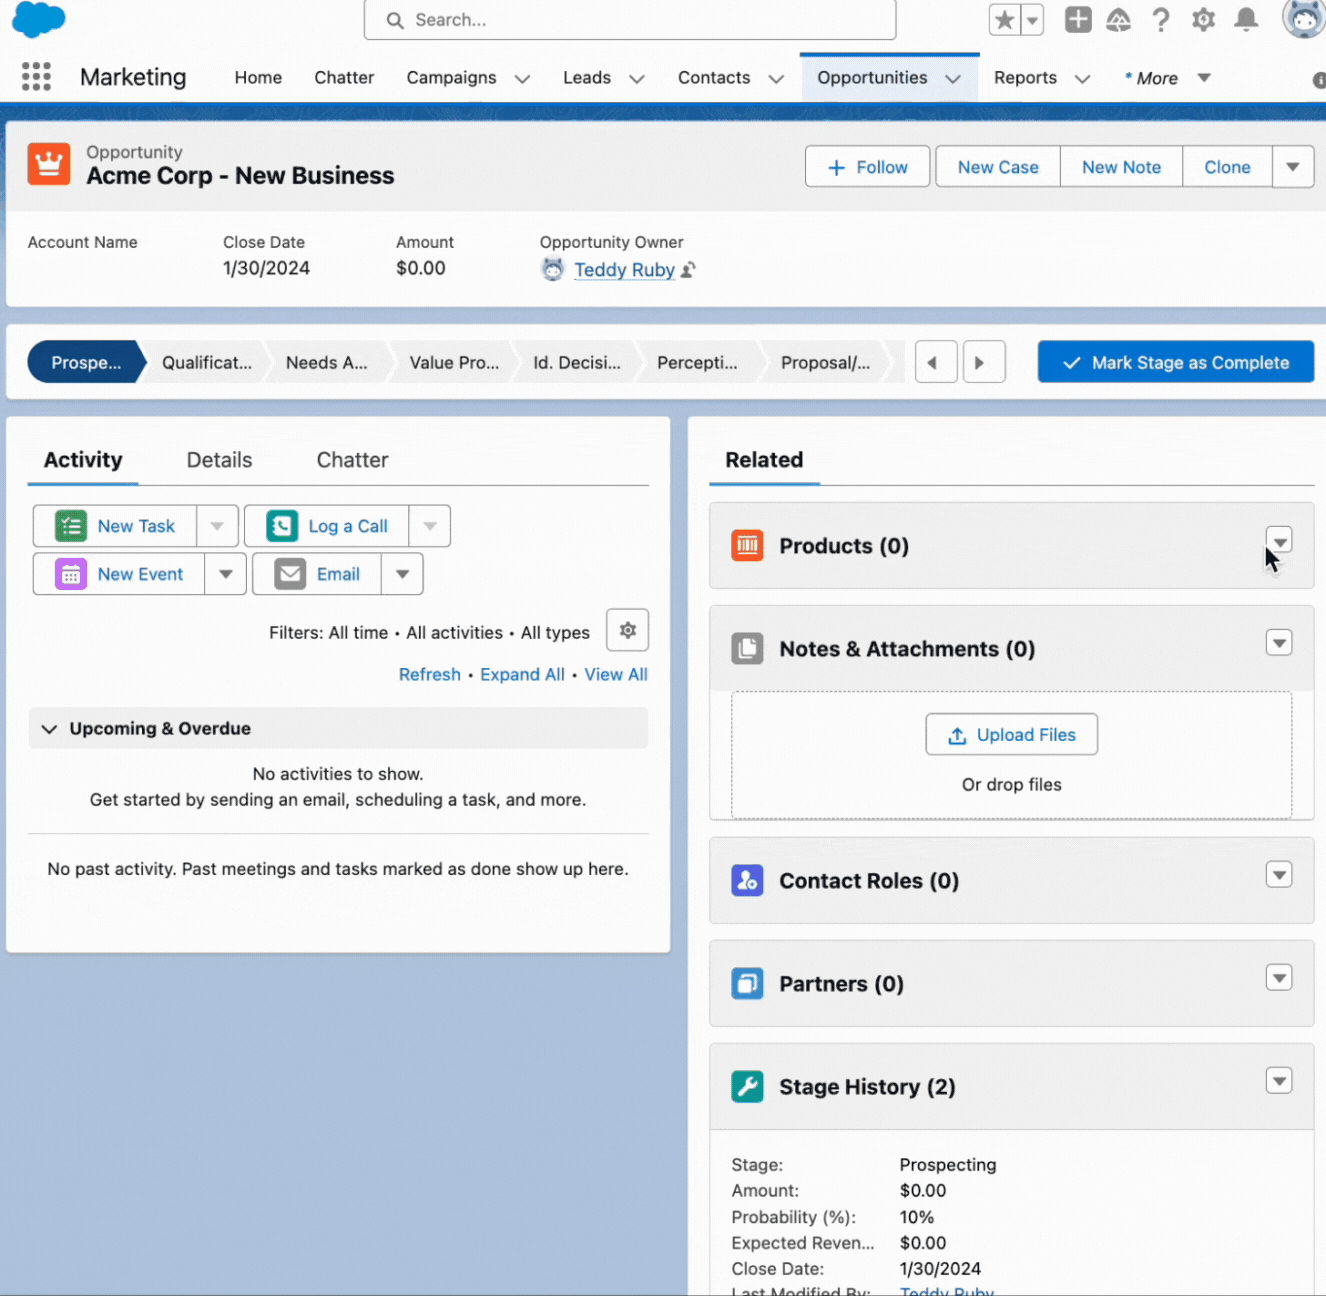This screenshot has height=1296, width=1326.
Task: Click inside the global Search field
Action: click(x=630, y=19)
